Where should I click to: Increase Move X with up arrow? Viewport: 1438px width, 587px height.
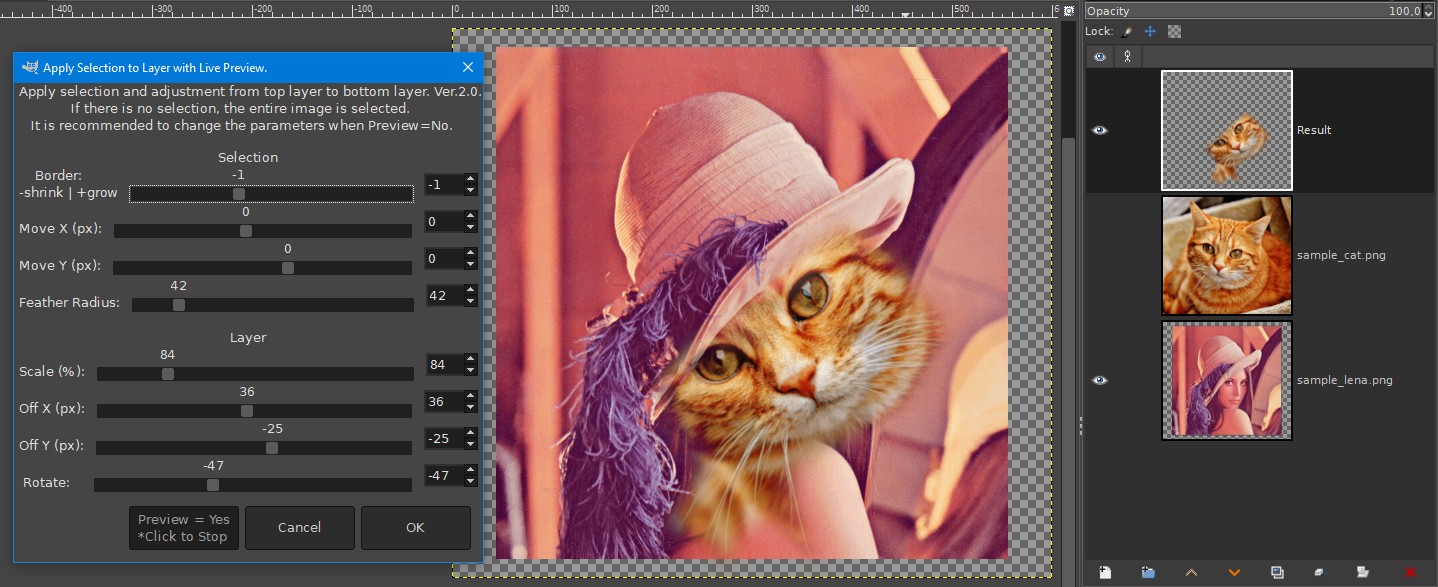coord(471,217)
